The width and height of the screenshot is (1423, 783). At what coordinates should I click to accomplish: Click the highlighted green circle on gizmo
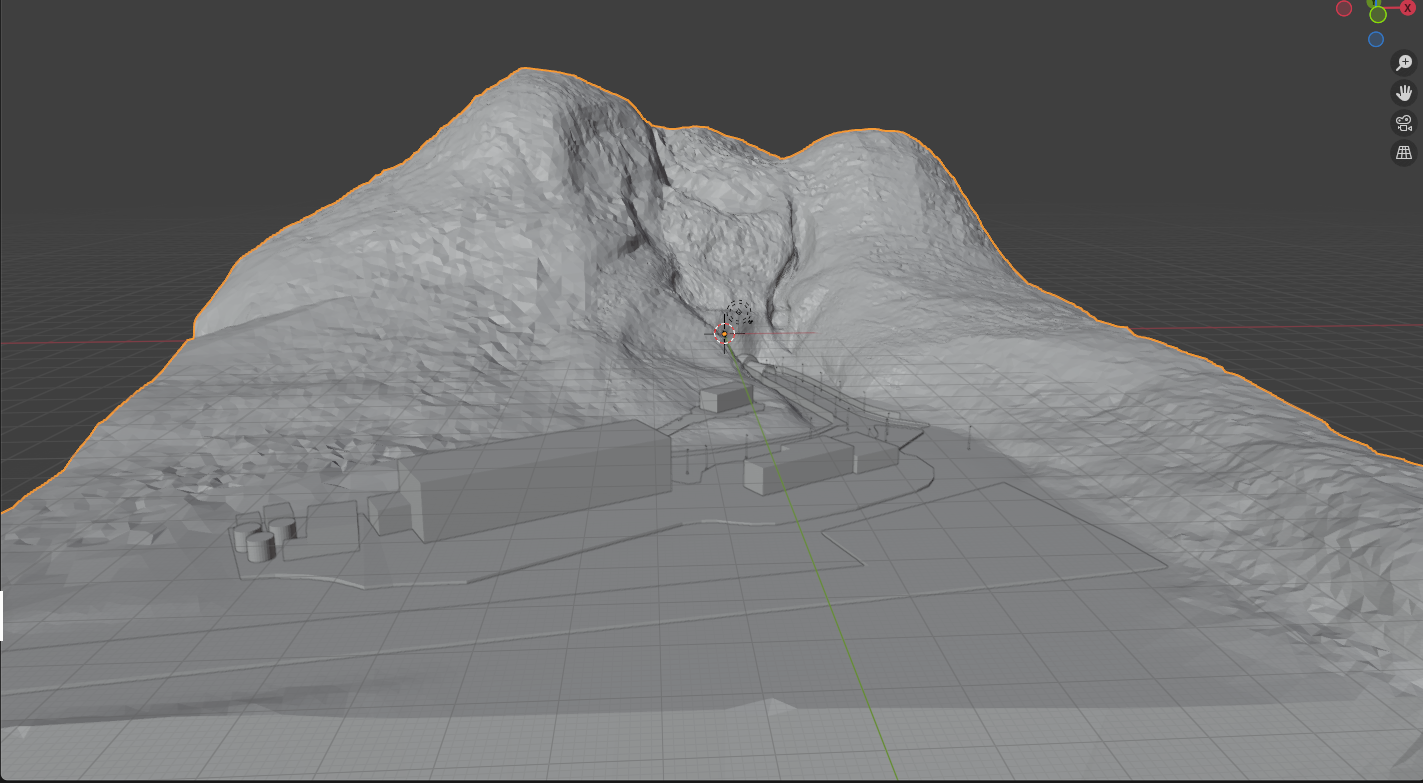(1378, 14)
